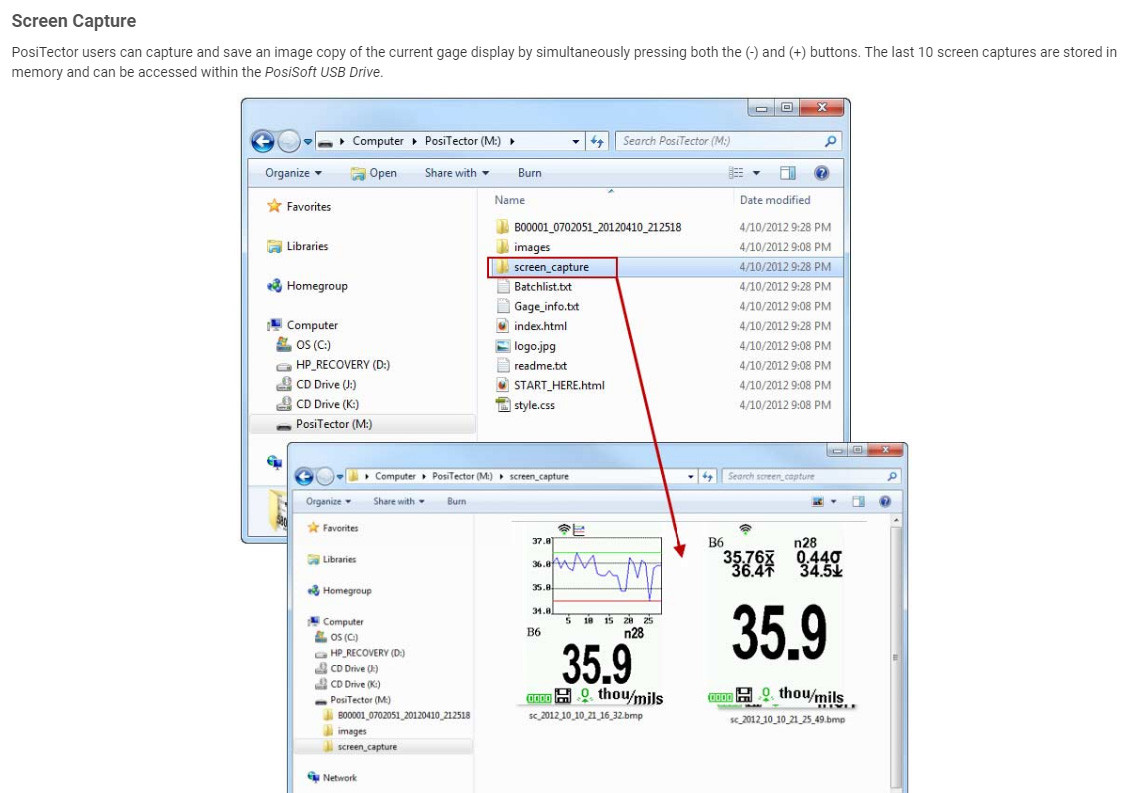This screenshot has width=1125, height=793.
Task: Select the START_HERE.html file
Action: click(x=559, y=385)
